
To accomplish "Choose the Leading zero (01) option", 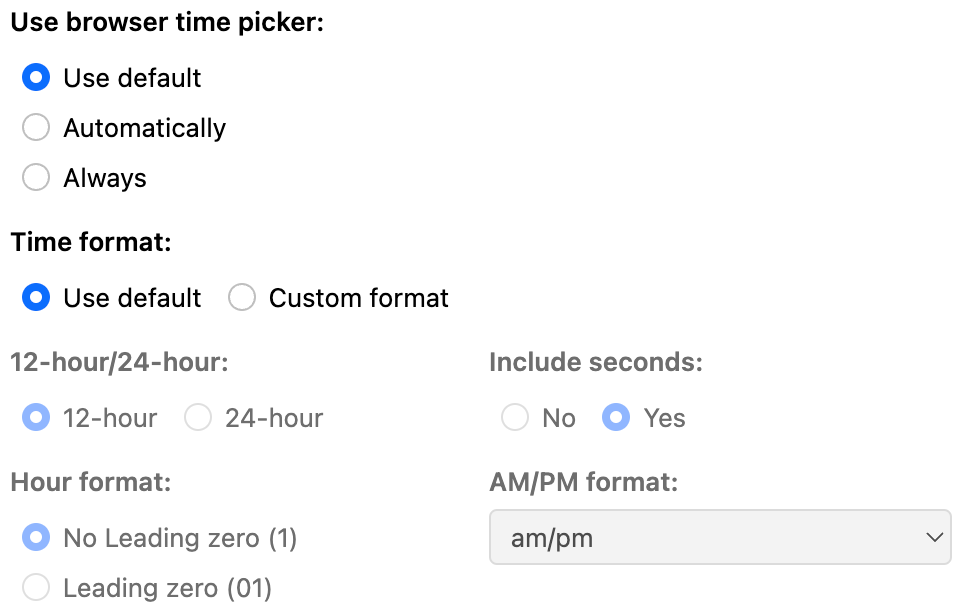I will click(36, 588).
